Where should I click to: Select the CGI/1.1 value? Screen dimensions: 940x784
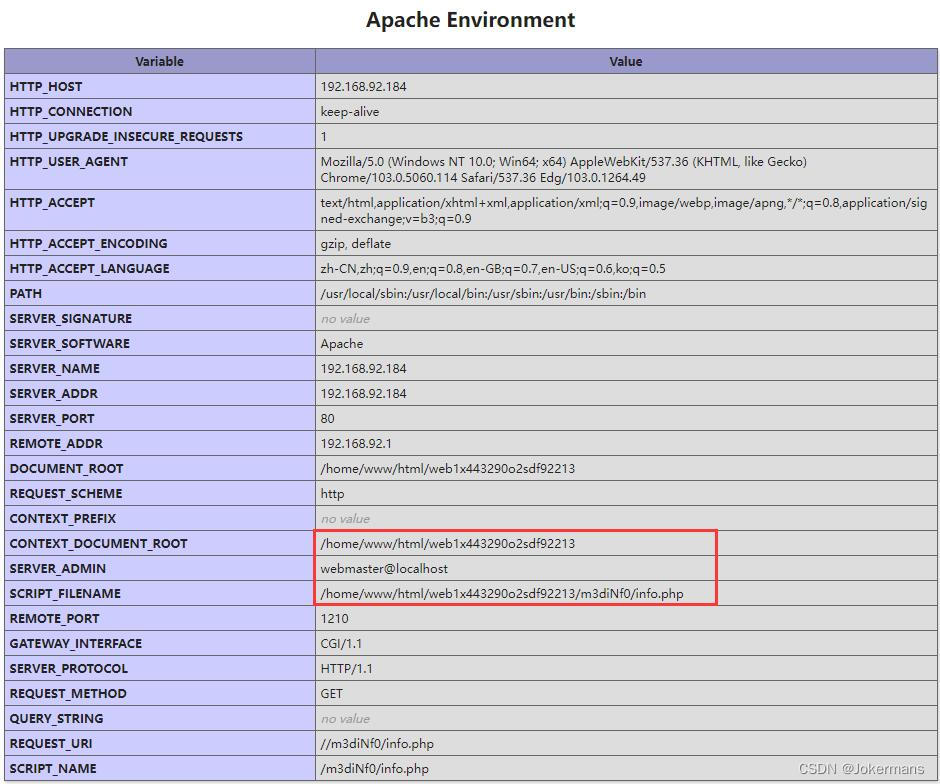tap(341, 644)
